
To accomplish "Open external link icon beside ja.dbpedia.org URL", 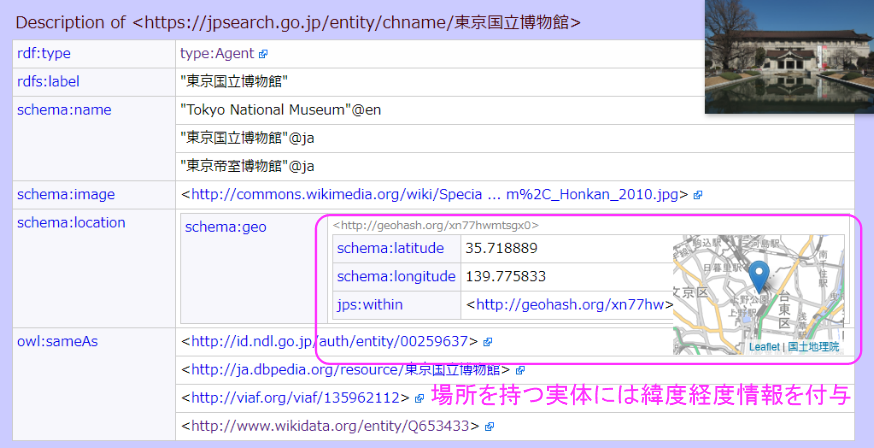I will point(520,371).
